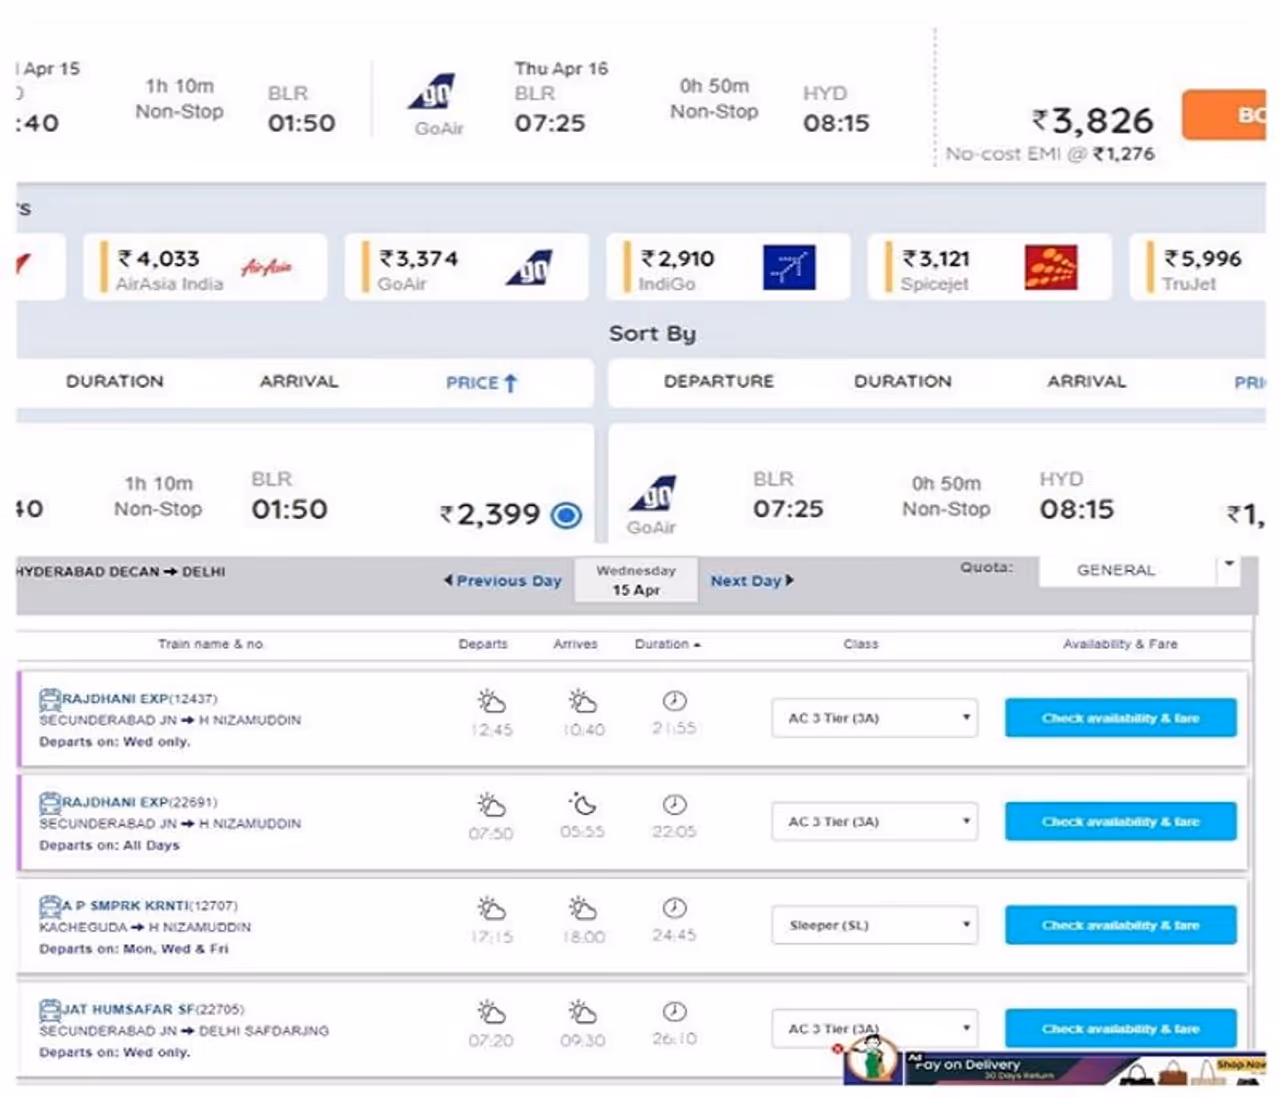Select the TruJet ₹5,996 fare card

(x=1201, y=268)
